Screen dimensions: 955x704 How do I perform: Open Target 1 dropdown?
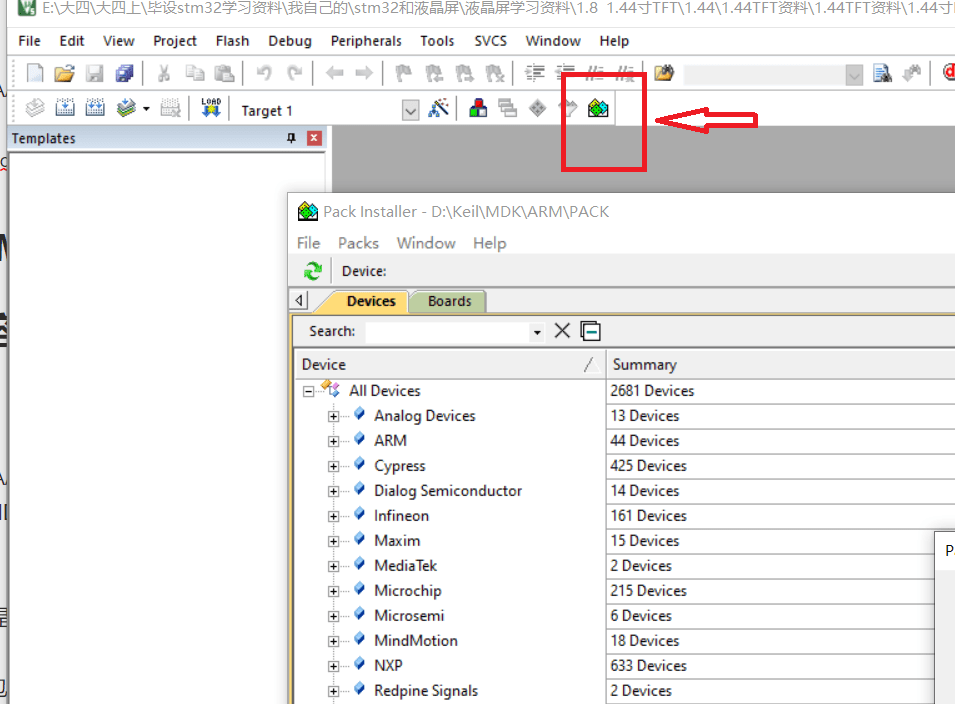pyautogui.click(x=411, y=111)
